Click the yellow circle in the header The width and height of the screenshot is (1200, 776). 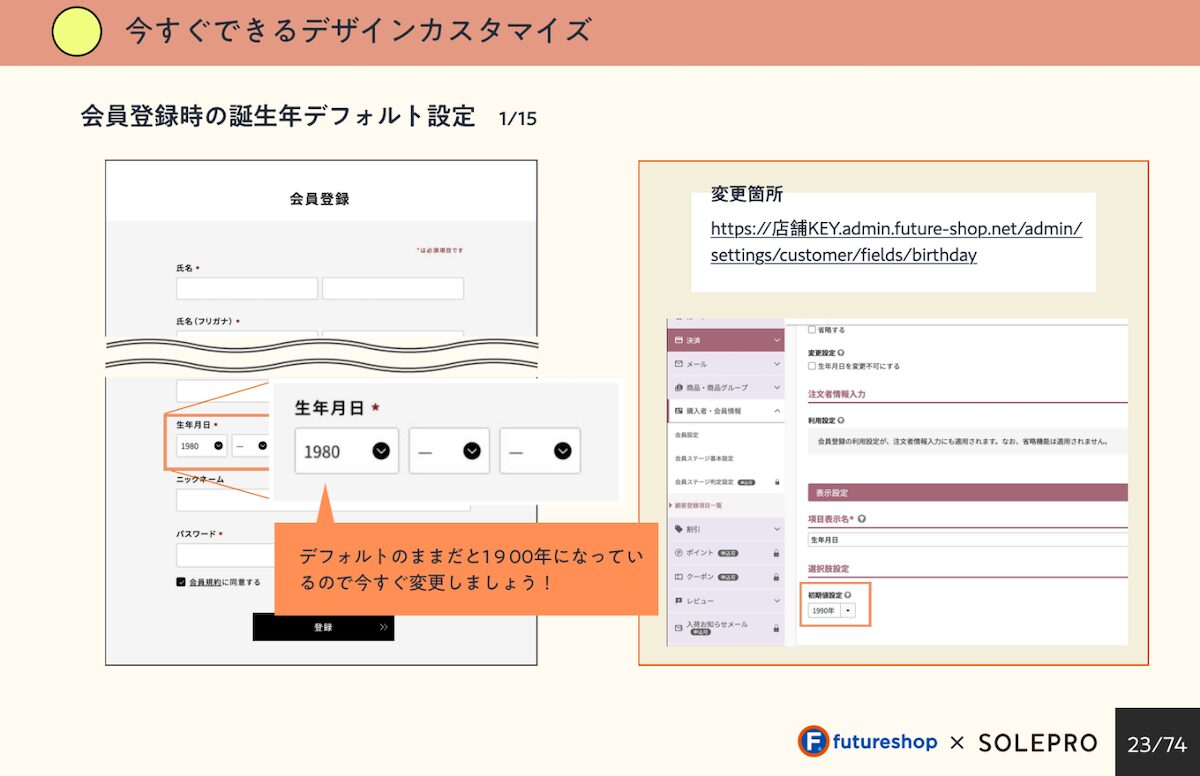[77, 31]
